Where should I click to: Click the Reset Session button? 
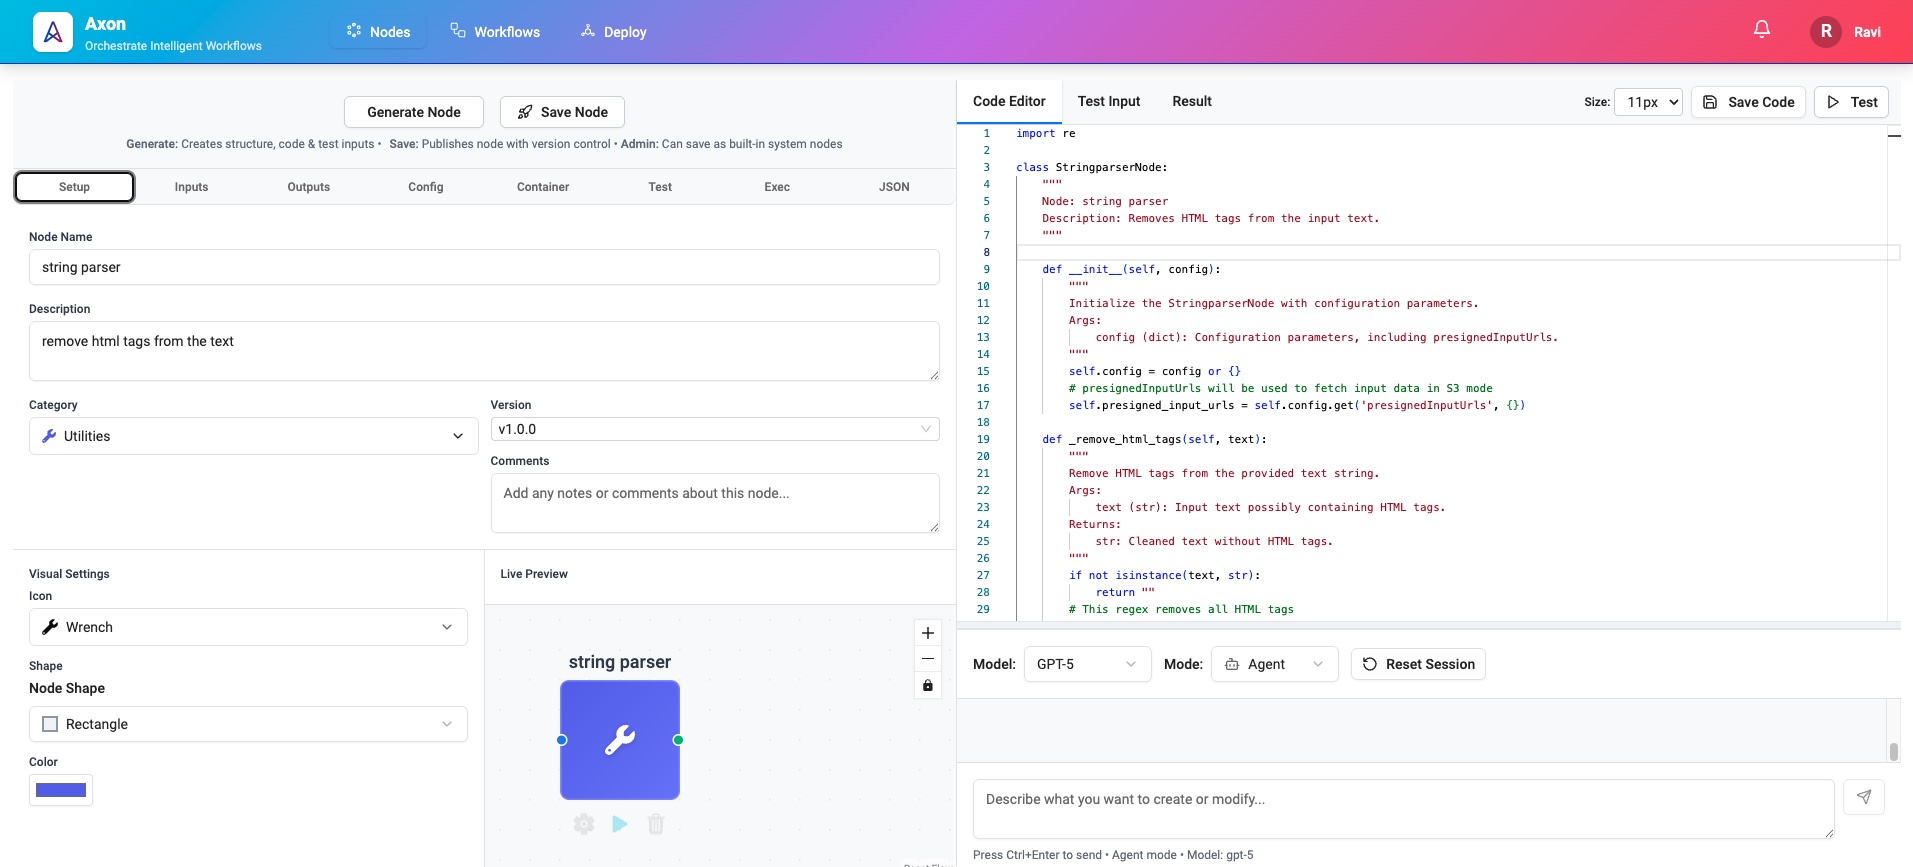click(x=1418, y=664)
